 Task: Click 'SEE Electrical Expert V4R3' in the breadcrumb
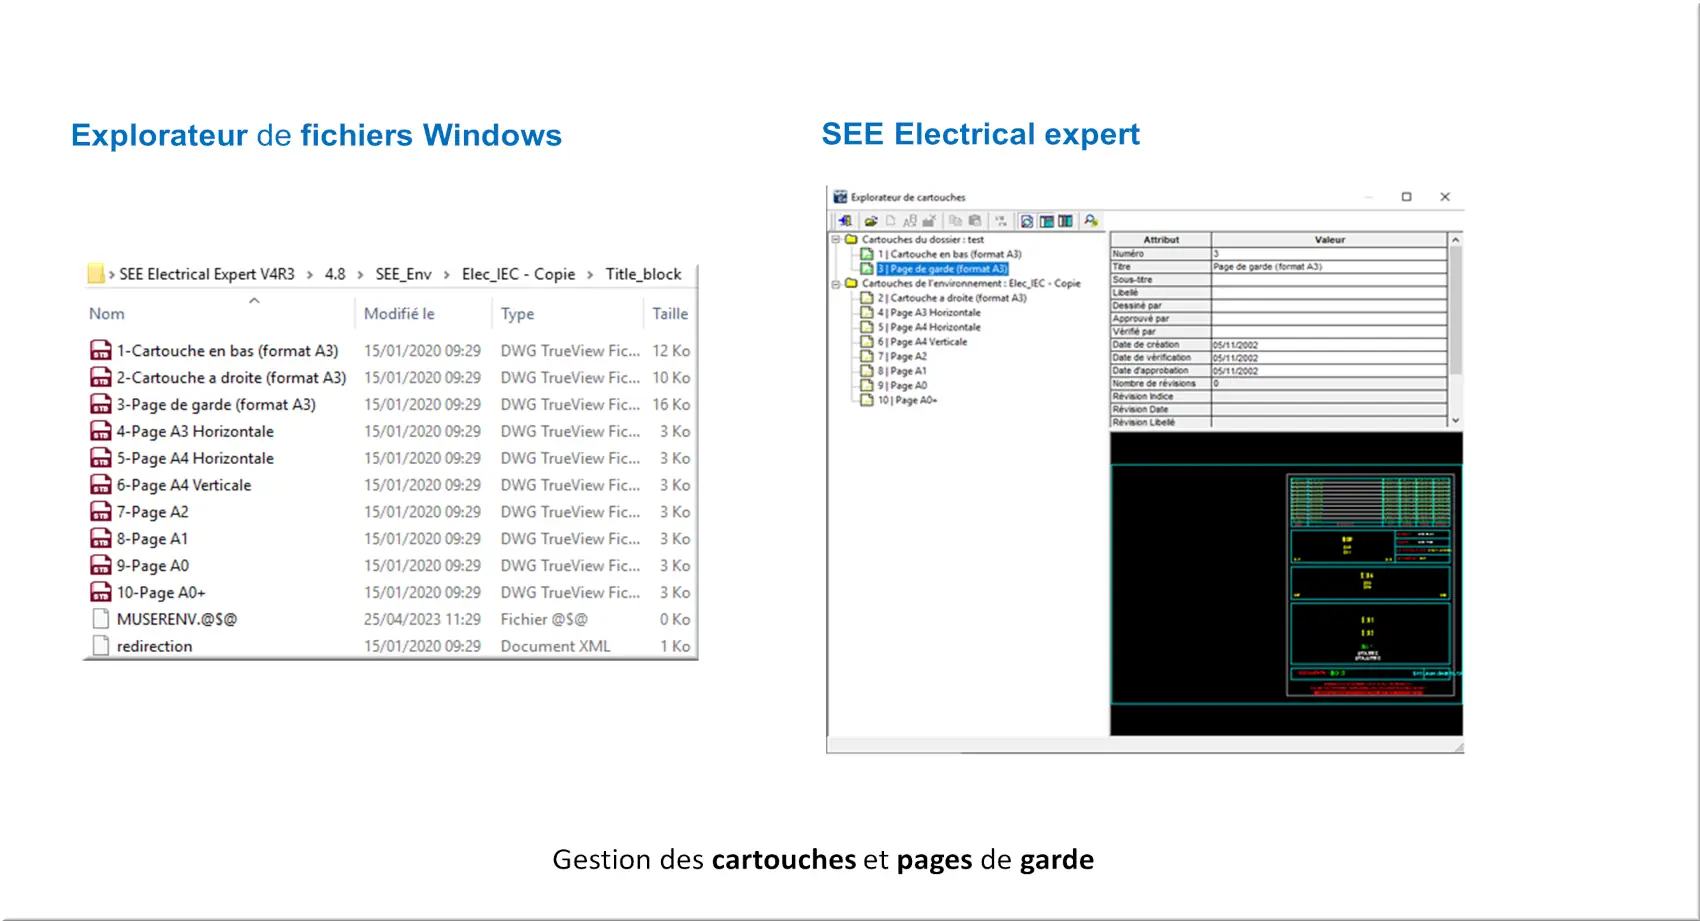click(x=207, y=274)
